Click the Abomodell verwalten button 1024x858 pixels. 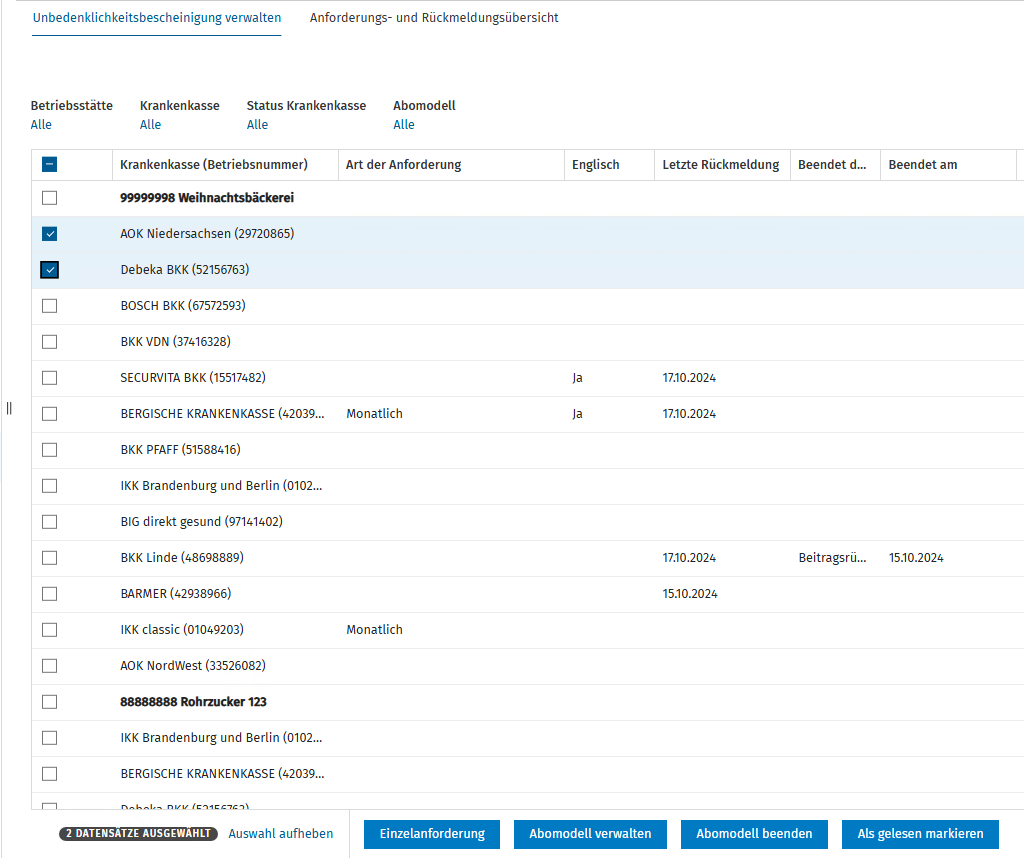point(590,834)
